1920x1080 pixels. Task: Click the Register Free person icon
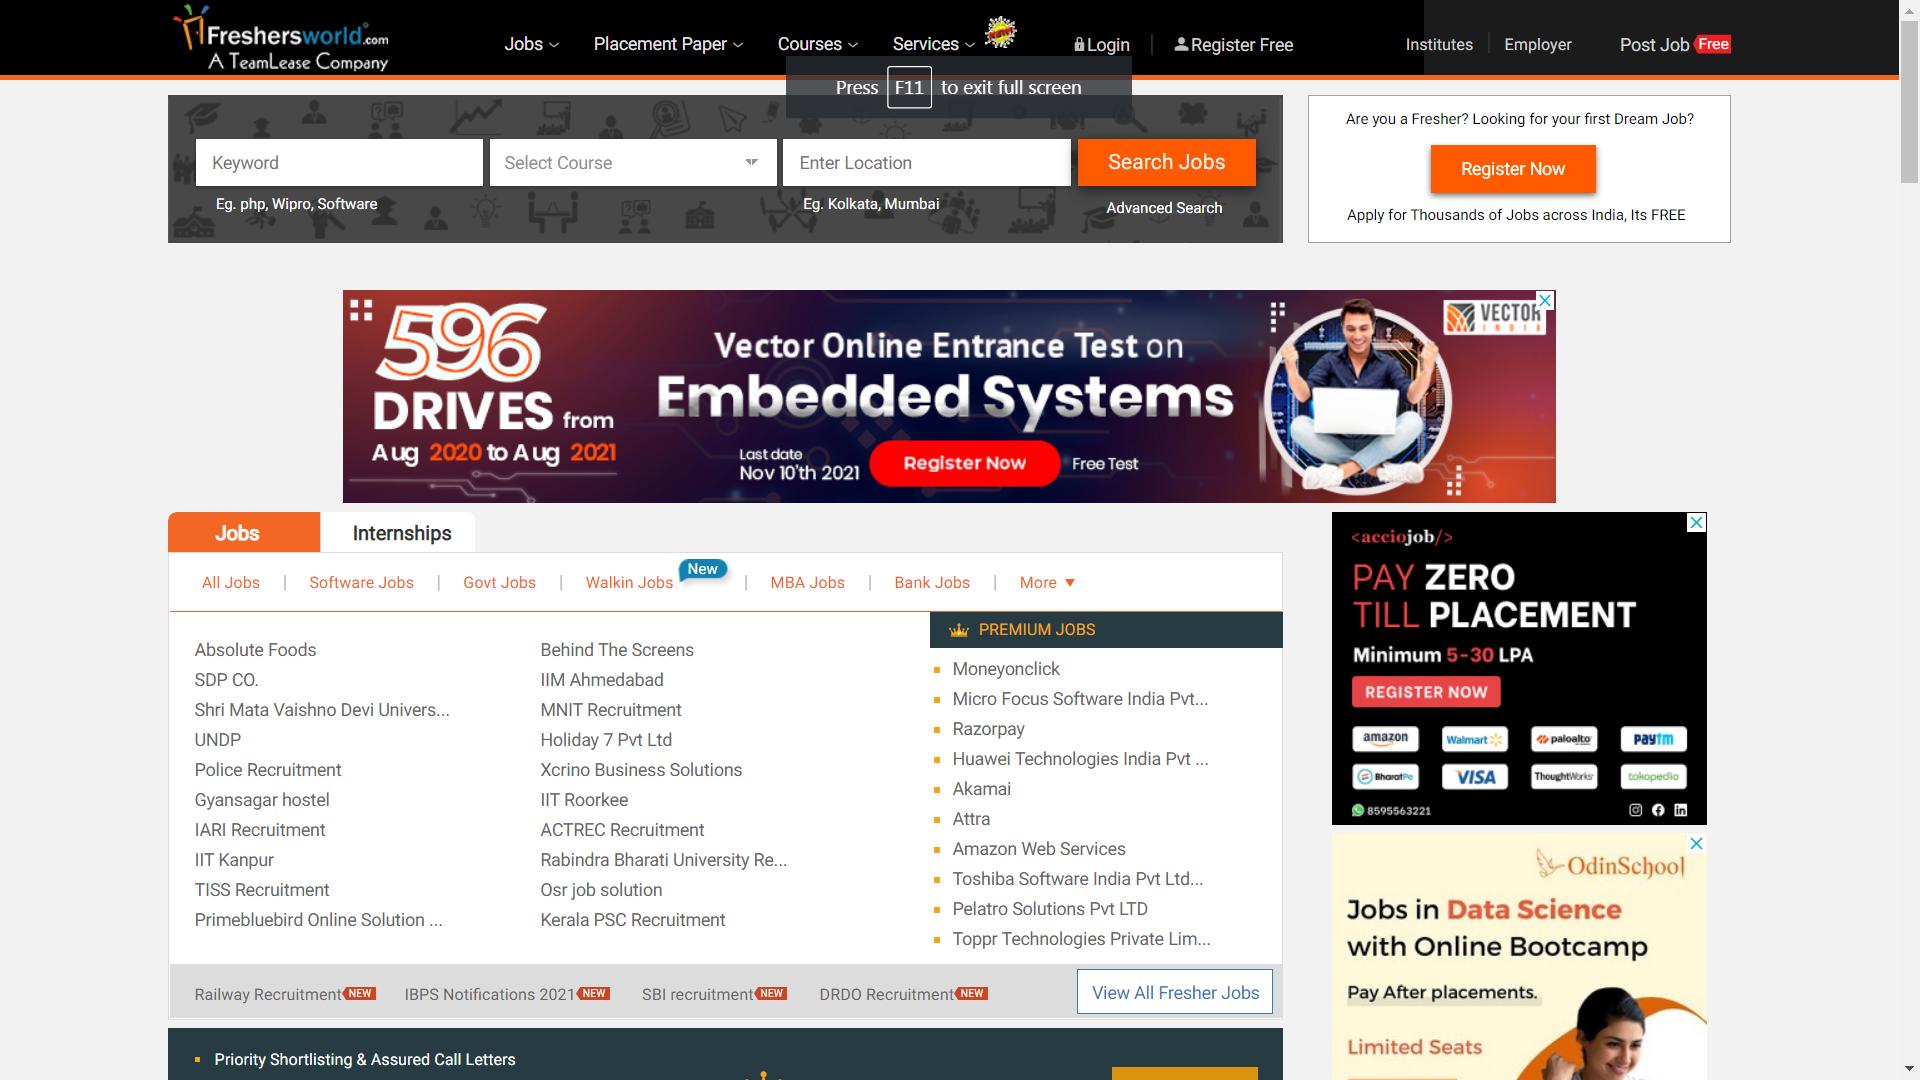1181,44
